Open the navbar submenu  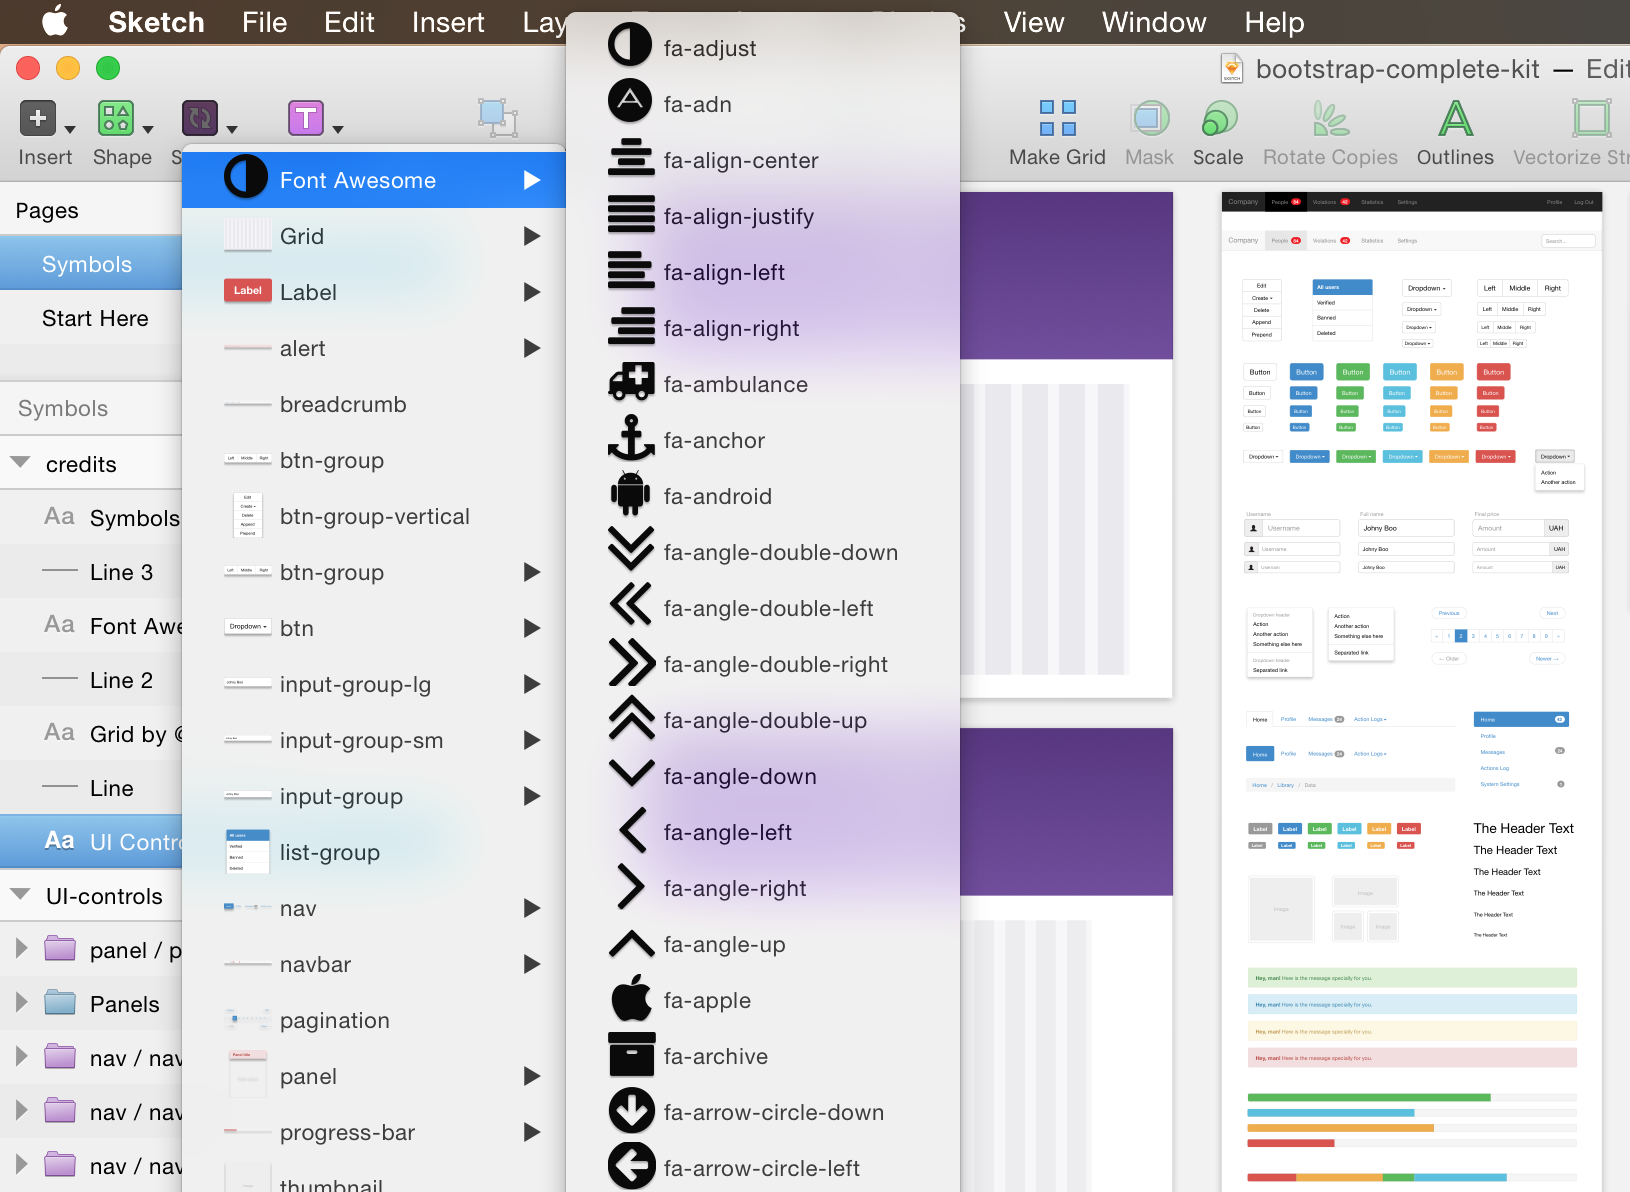(x=374, y=964)
